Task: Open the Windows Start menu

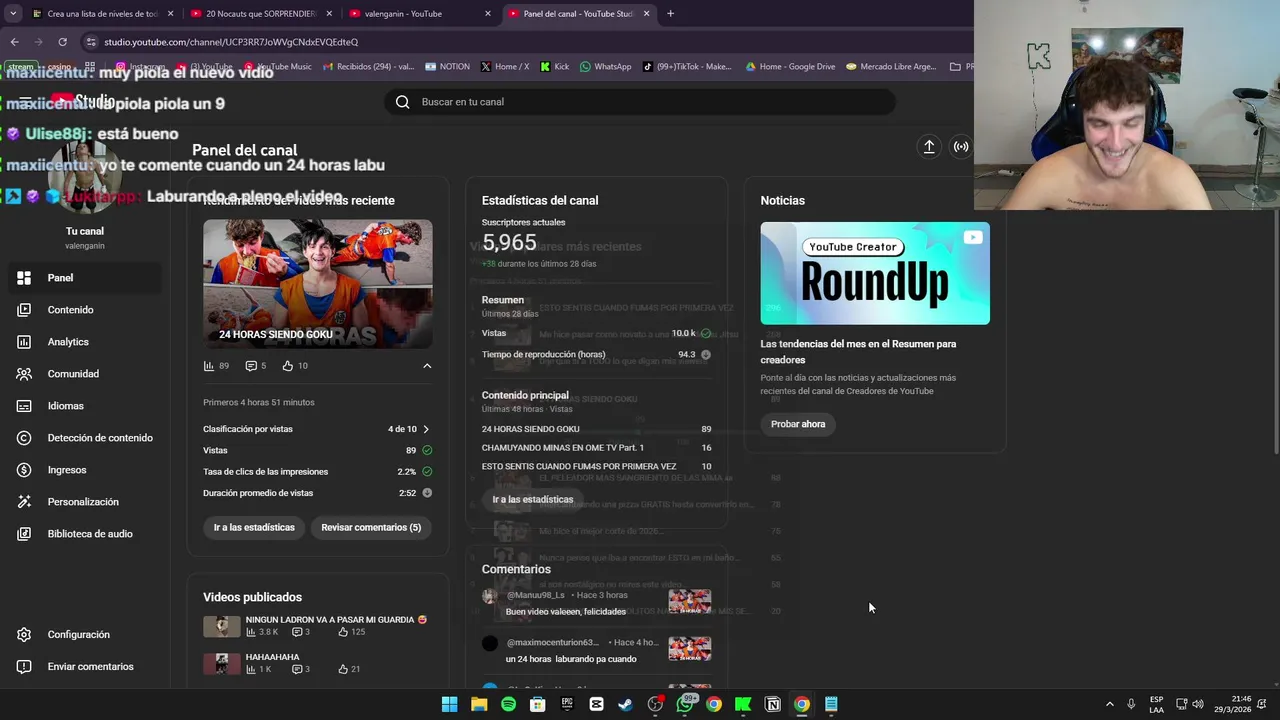Action: [x=450, y=705]
